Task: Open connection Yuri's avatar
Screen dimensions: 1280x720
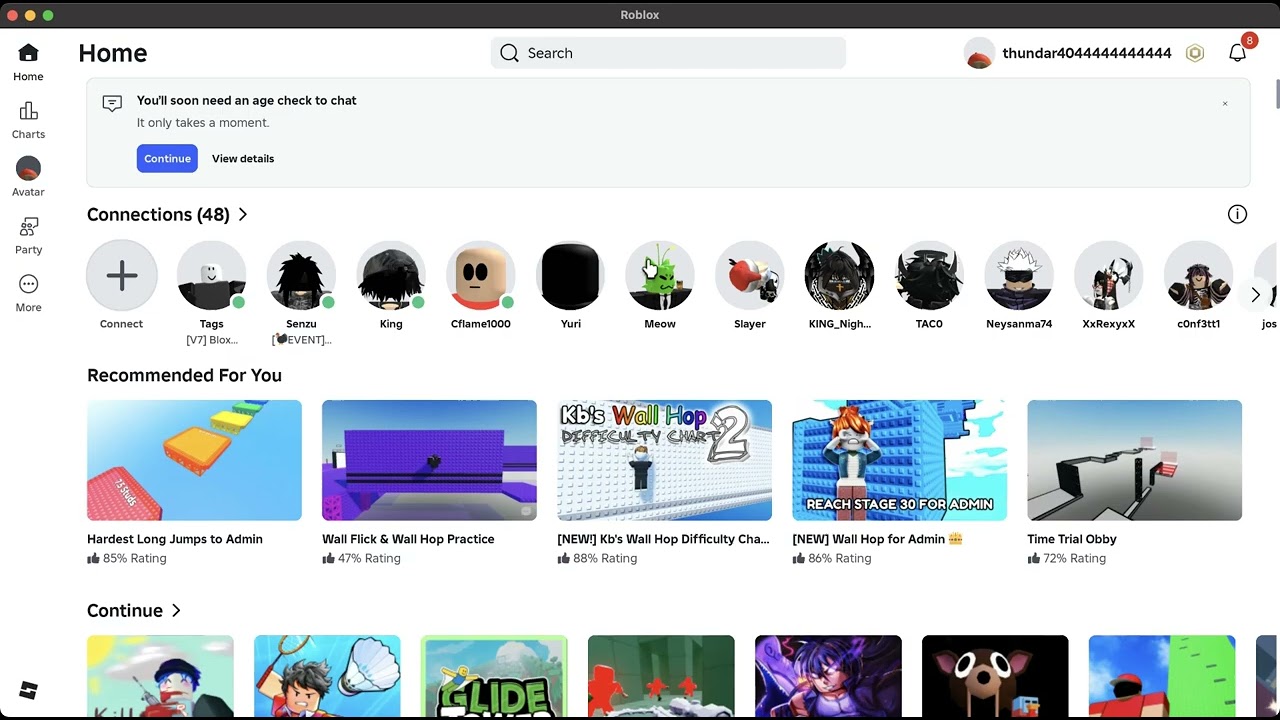Action: pyautogui.click(x=570, y=275)
